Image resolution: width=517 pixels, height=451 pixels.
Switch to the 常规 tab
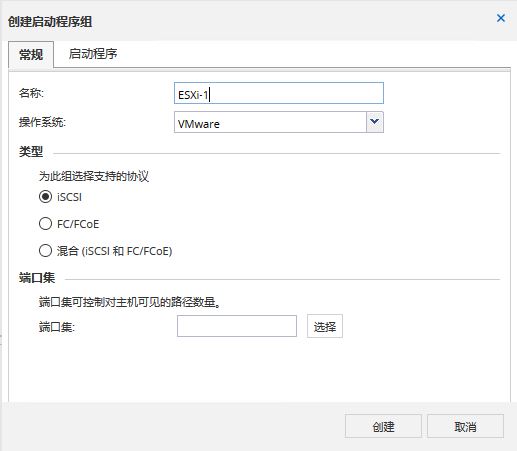[x=31, y=55]
